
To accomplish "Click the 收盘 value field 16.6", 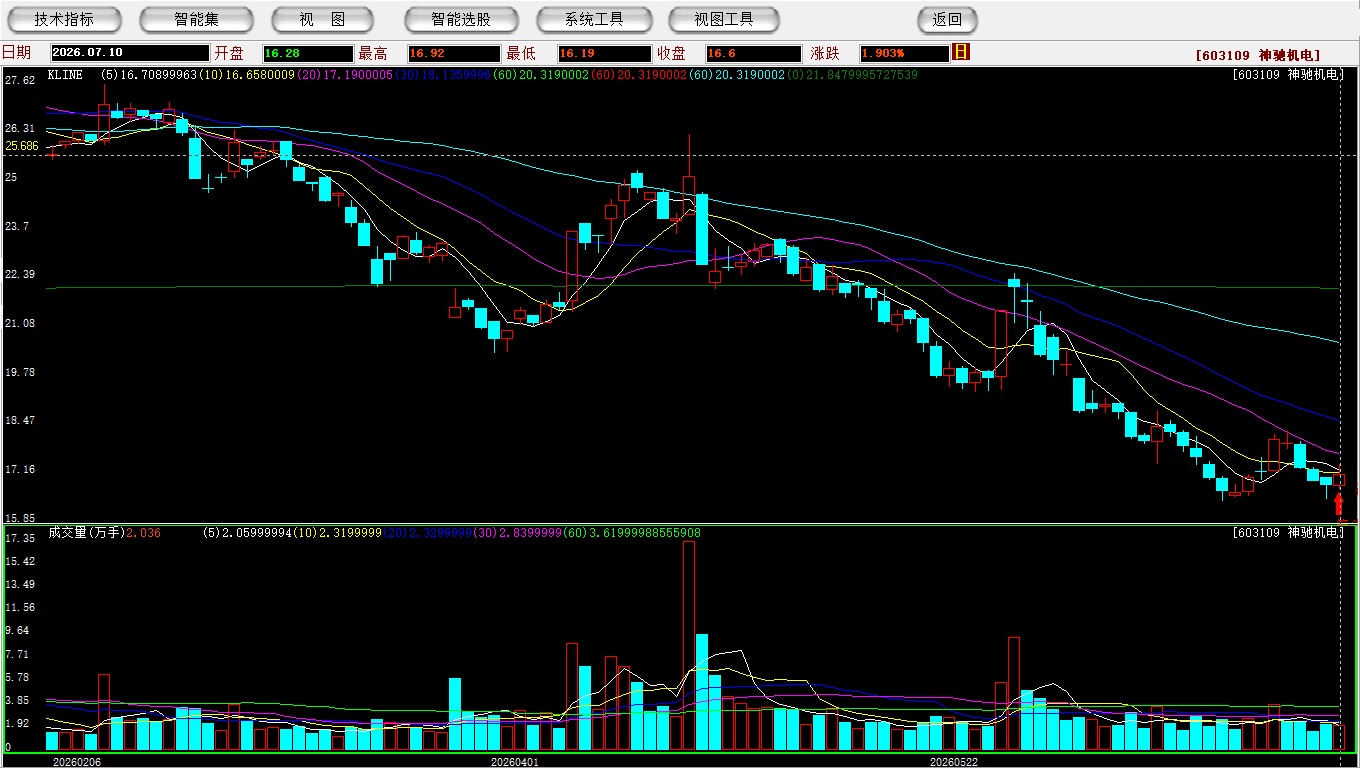I will [754, 53].
